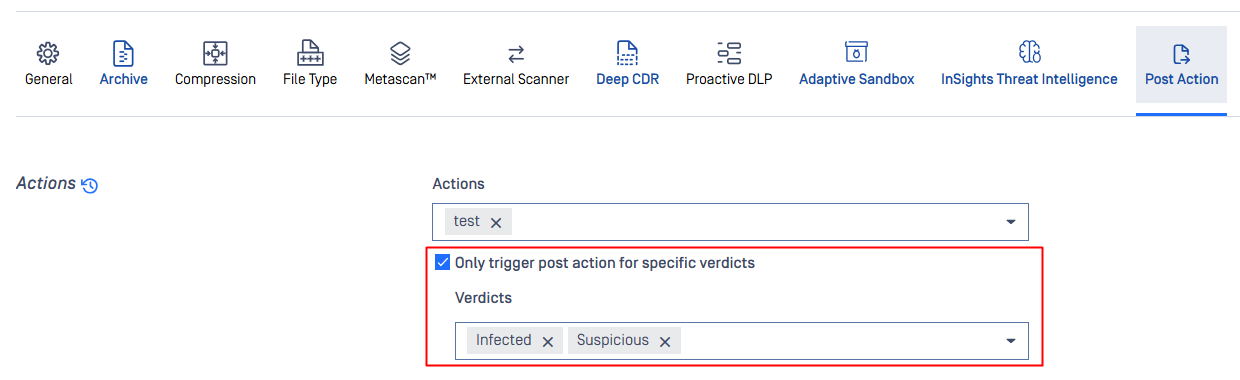
Task: Remove the test action tag
Action: pos(496,222)
